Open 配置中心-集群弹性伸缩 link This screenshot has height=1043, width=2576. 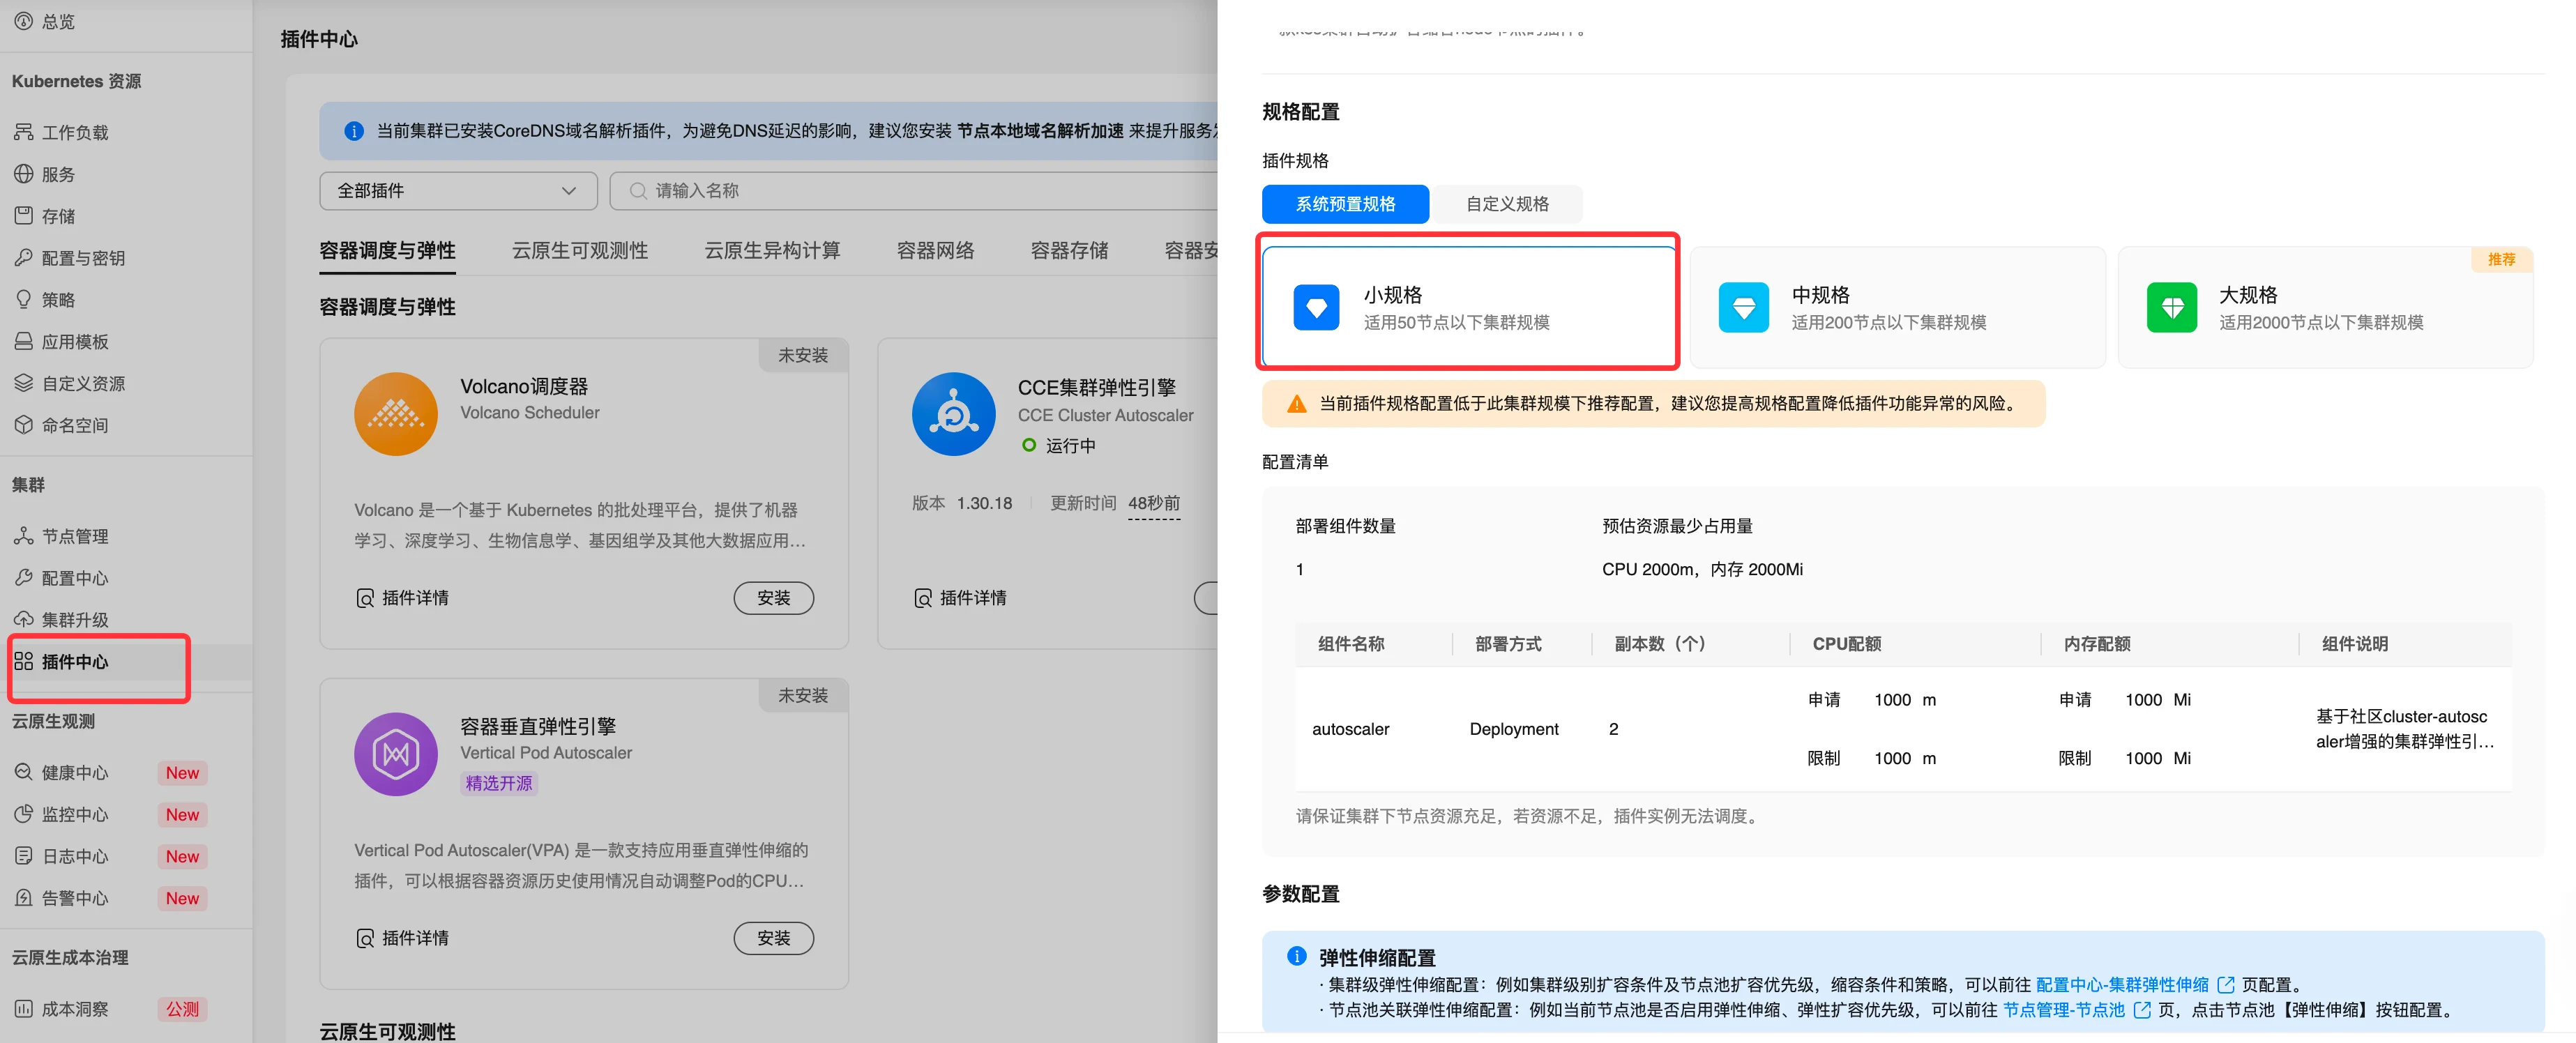tap(2121, 984)
